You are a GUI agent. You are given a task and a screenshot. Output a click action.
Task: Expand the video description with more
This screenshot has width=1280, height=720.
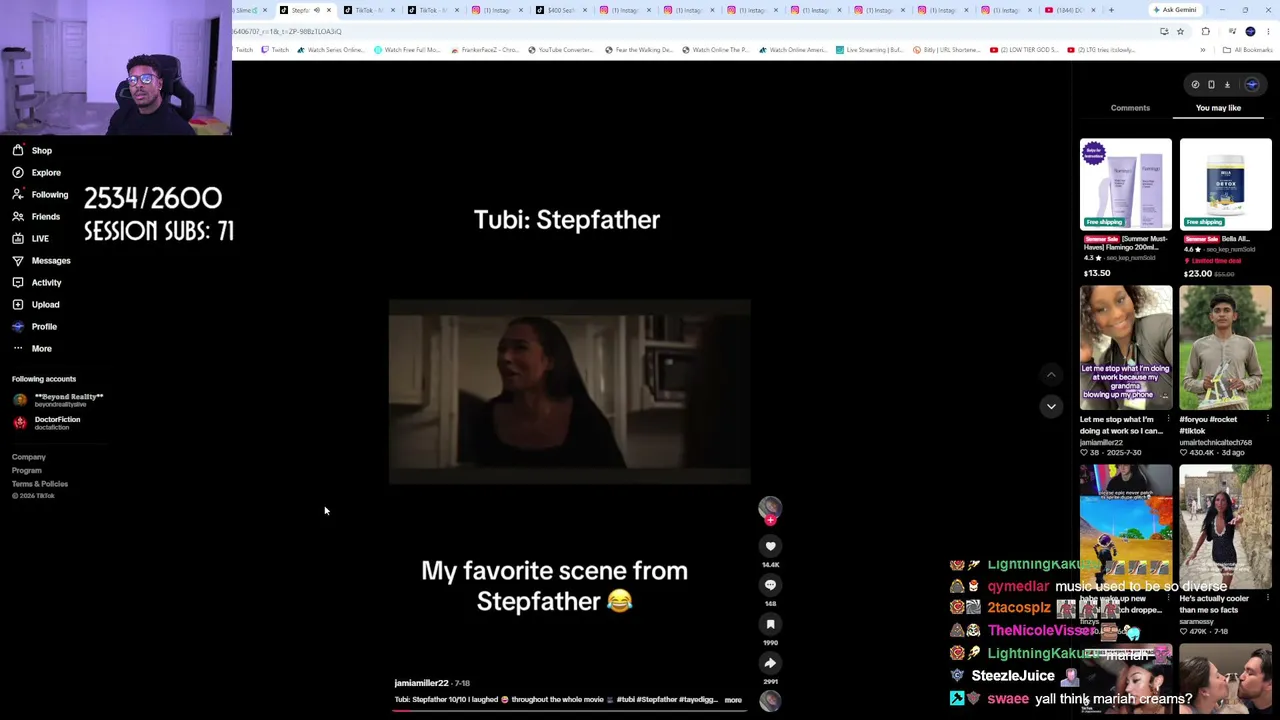(x=733, y=700)
